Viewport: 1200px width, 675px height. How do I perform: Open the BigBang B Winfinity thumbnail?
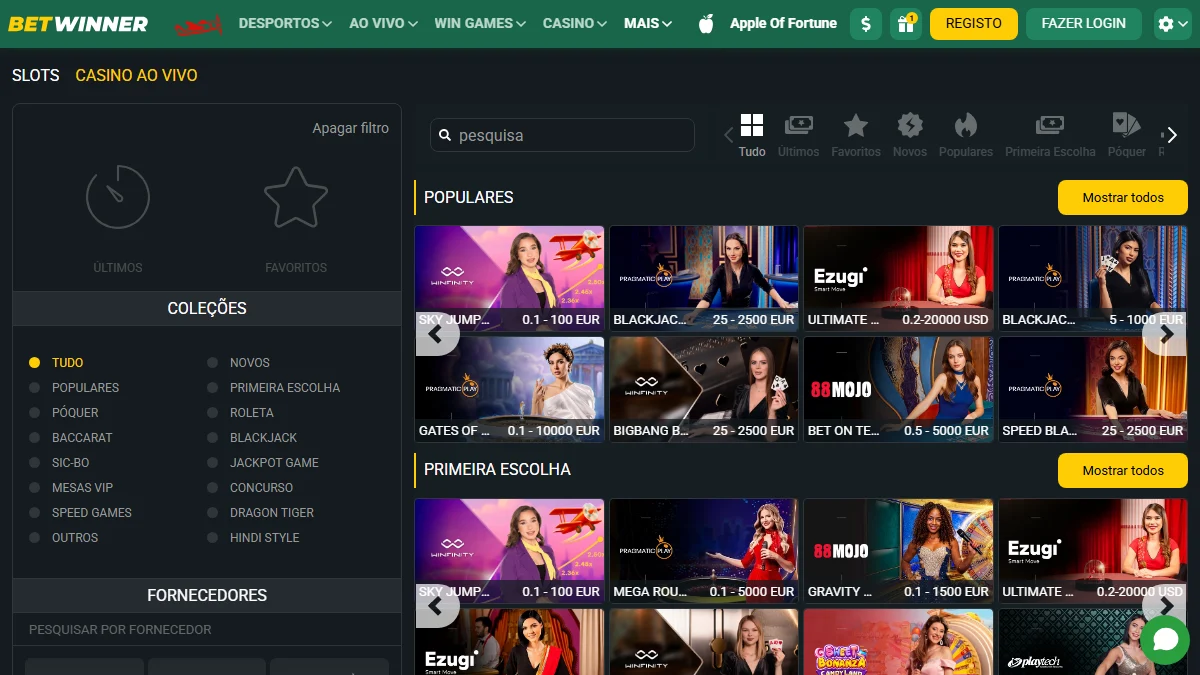[x=704, y=390]
